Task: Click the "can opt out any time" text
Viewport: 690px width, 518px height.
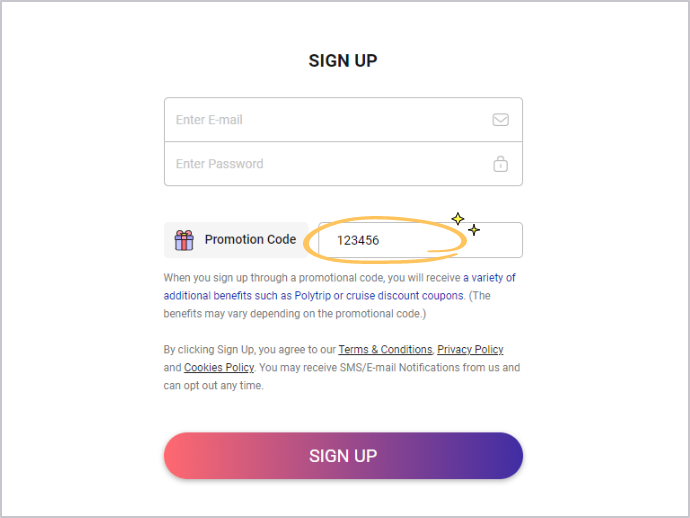Action: pyautogui.click(x=214, y=386)
